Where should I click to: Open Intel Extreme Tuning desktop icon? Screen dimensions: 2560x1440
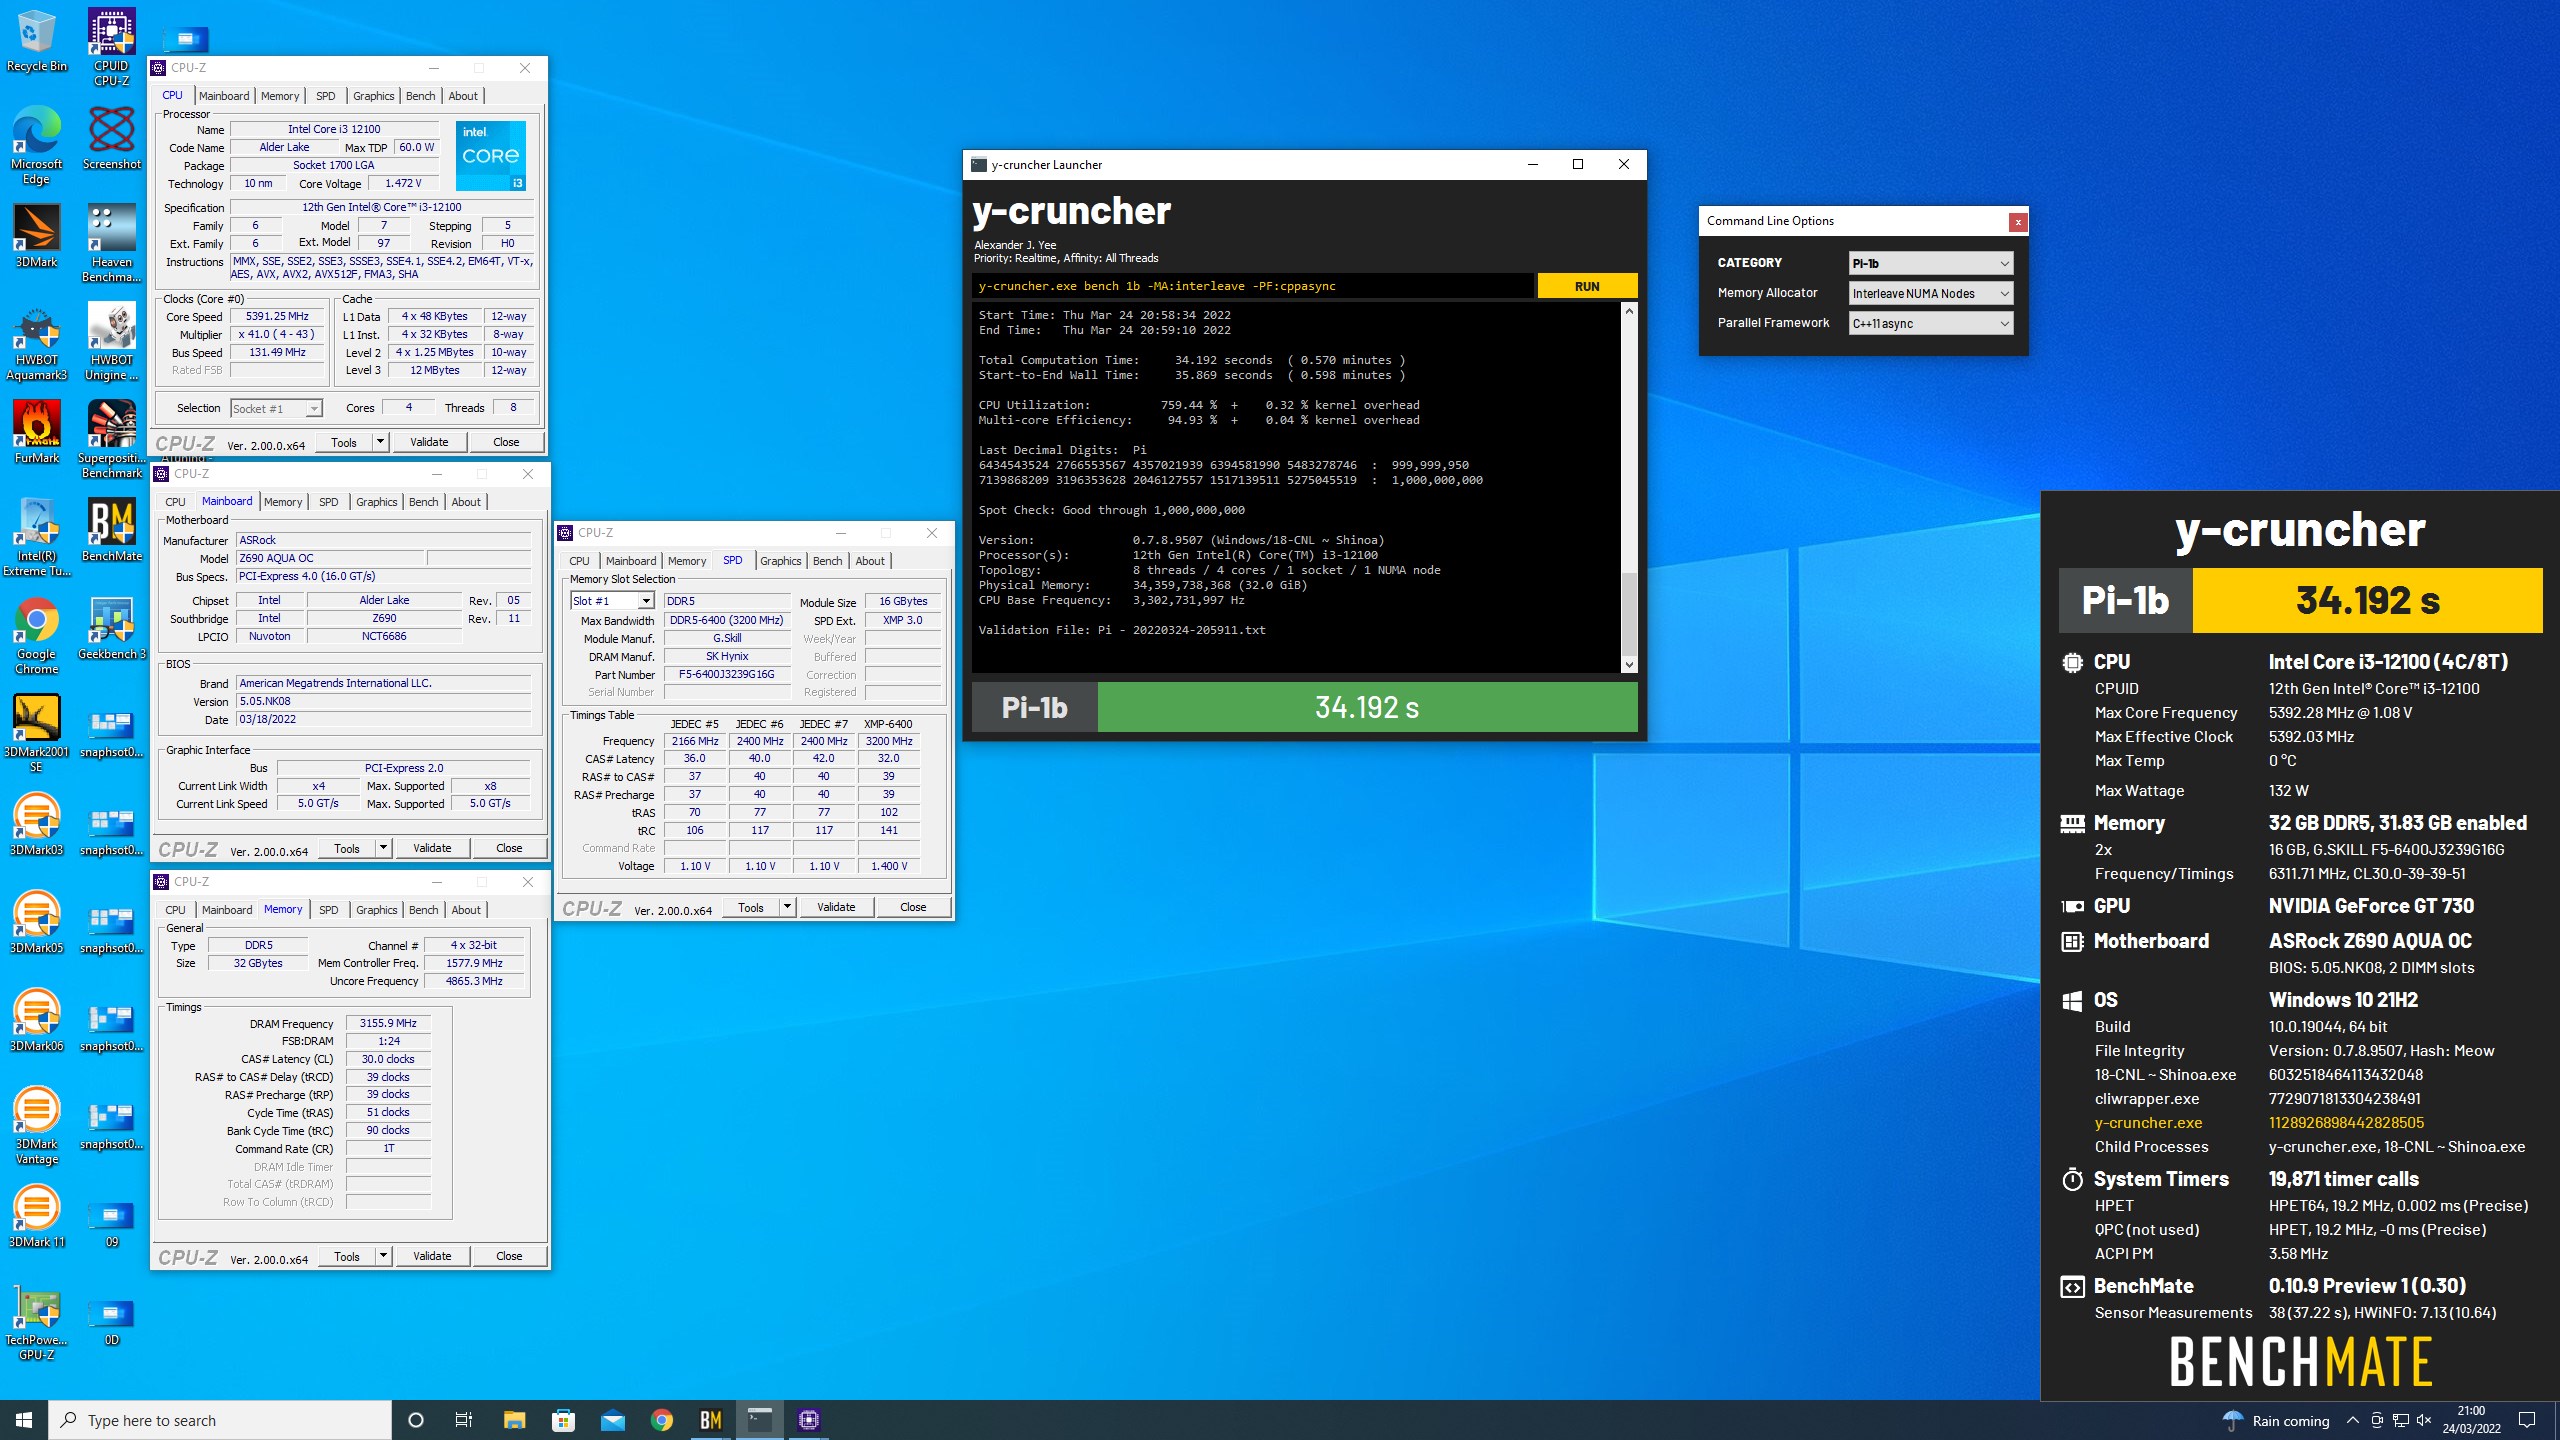(x=36, y=538)
